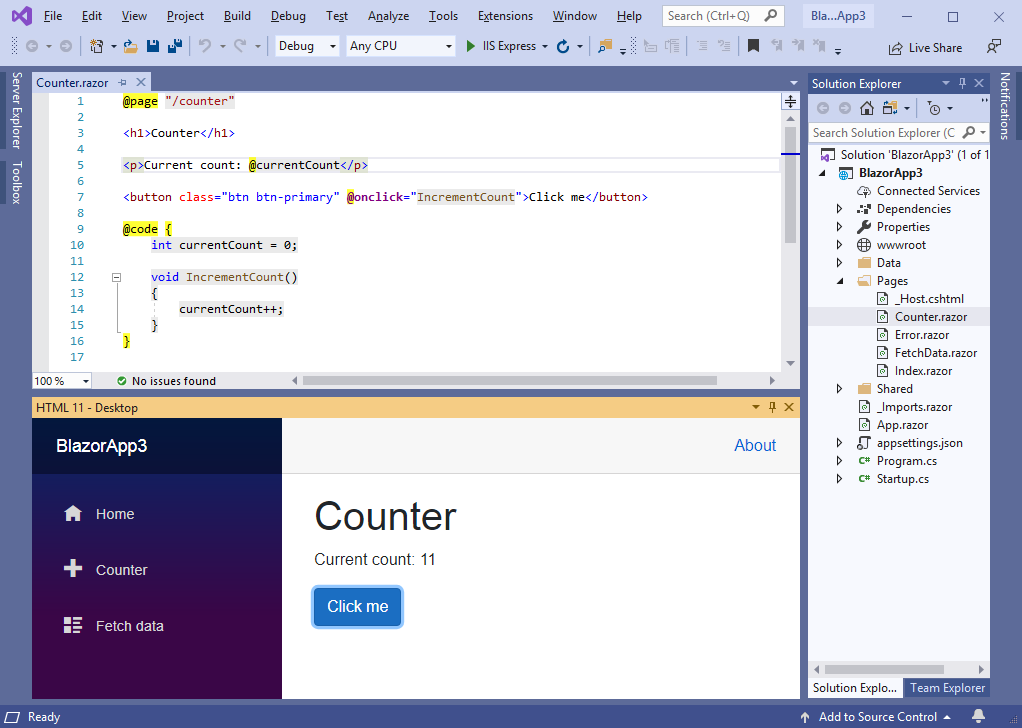Collapse the IncrementCount method outline

(117, 277)
